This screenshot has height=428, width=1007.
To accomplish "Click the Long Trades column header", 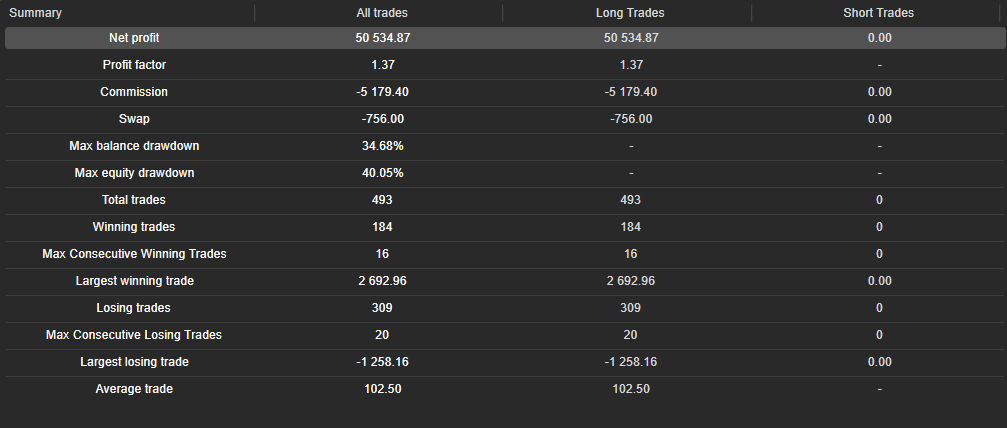I will pos(630,13).
